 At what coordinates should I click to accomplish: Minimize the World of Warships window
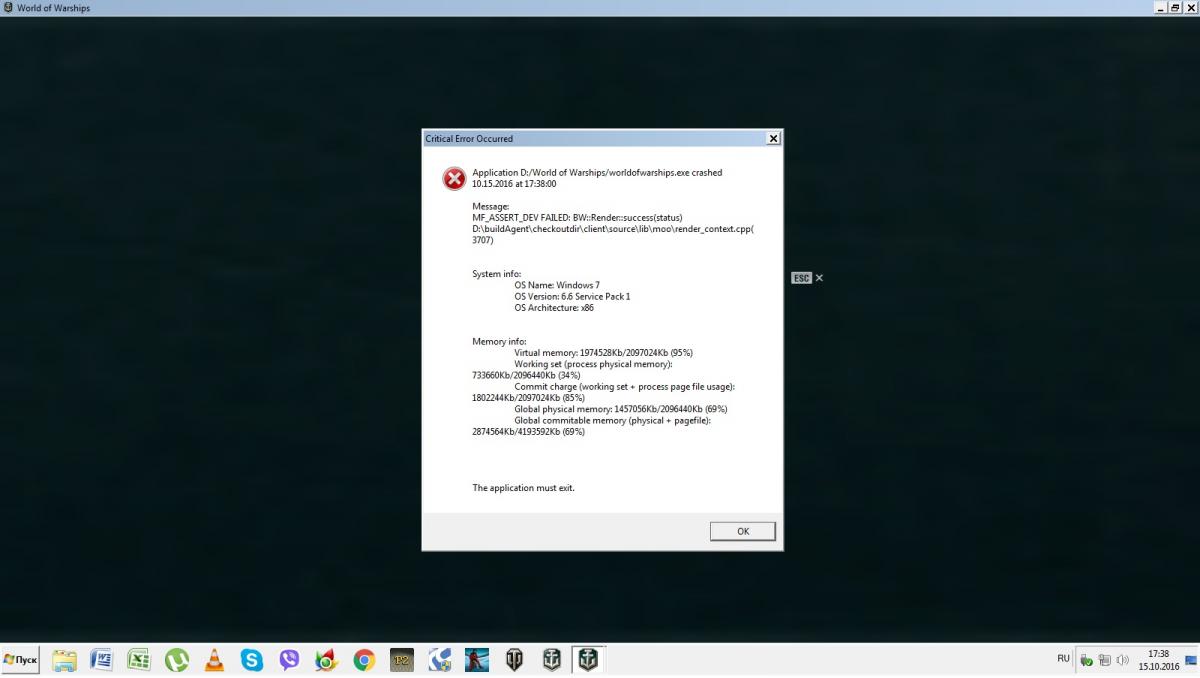click(x=1160, y=8)
